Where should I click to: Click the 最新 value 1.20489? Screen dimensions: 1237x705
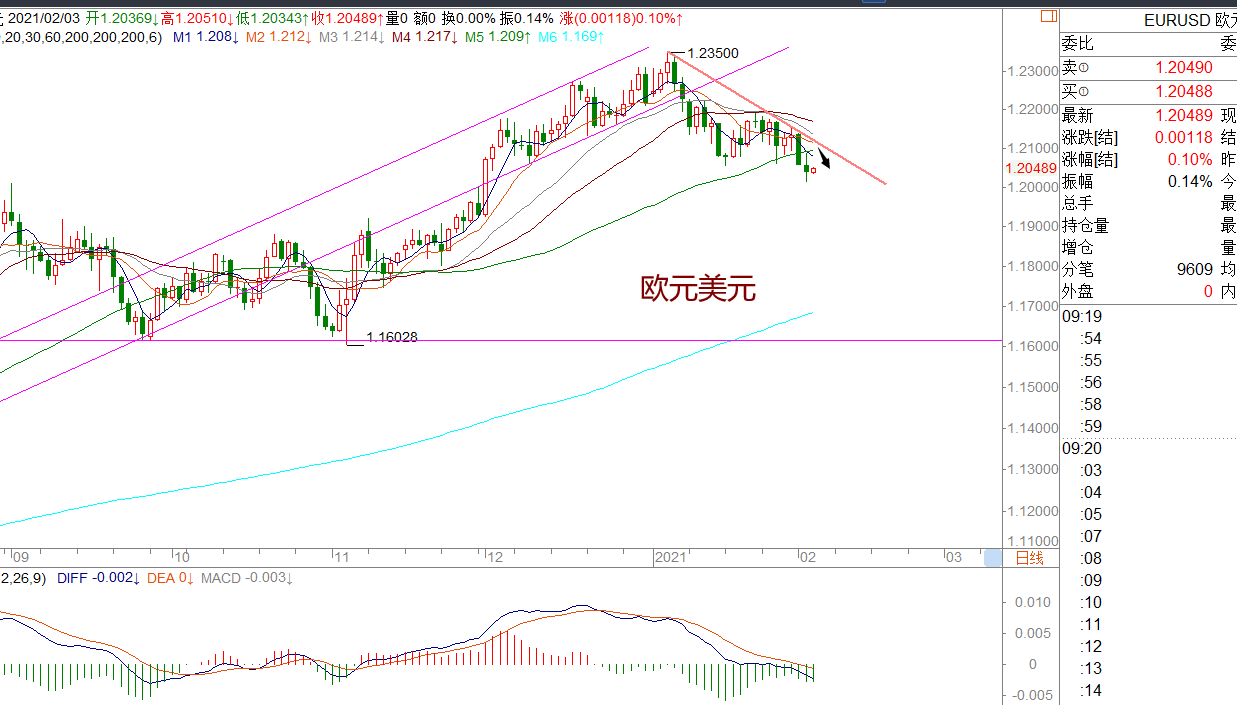(x=1184, y=115)
